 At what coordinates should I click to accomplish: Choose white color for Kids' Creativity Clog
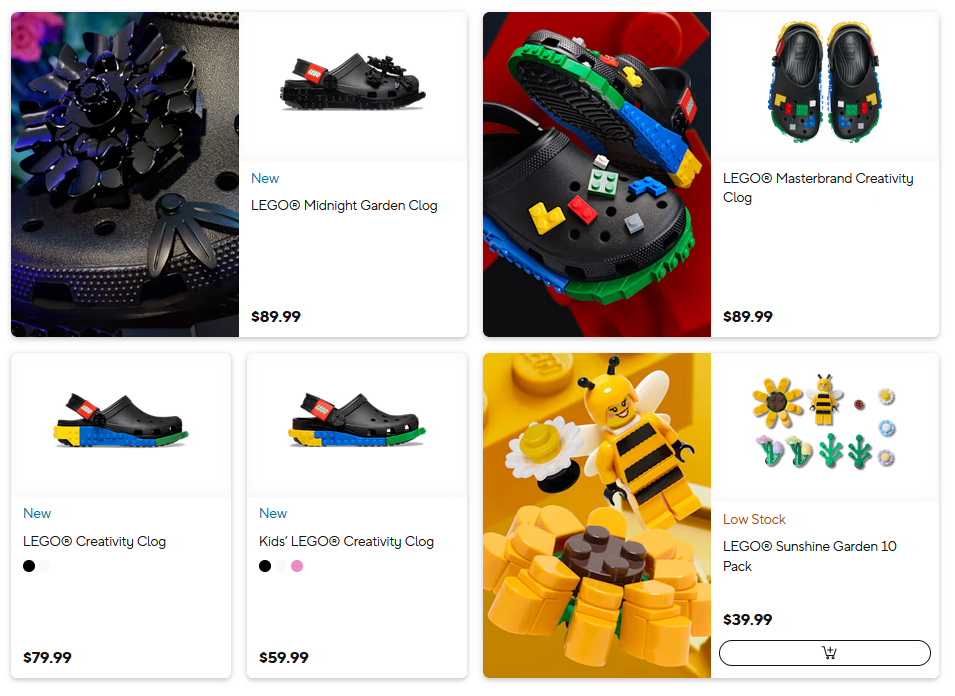(x=281, y=566)
